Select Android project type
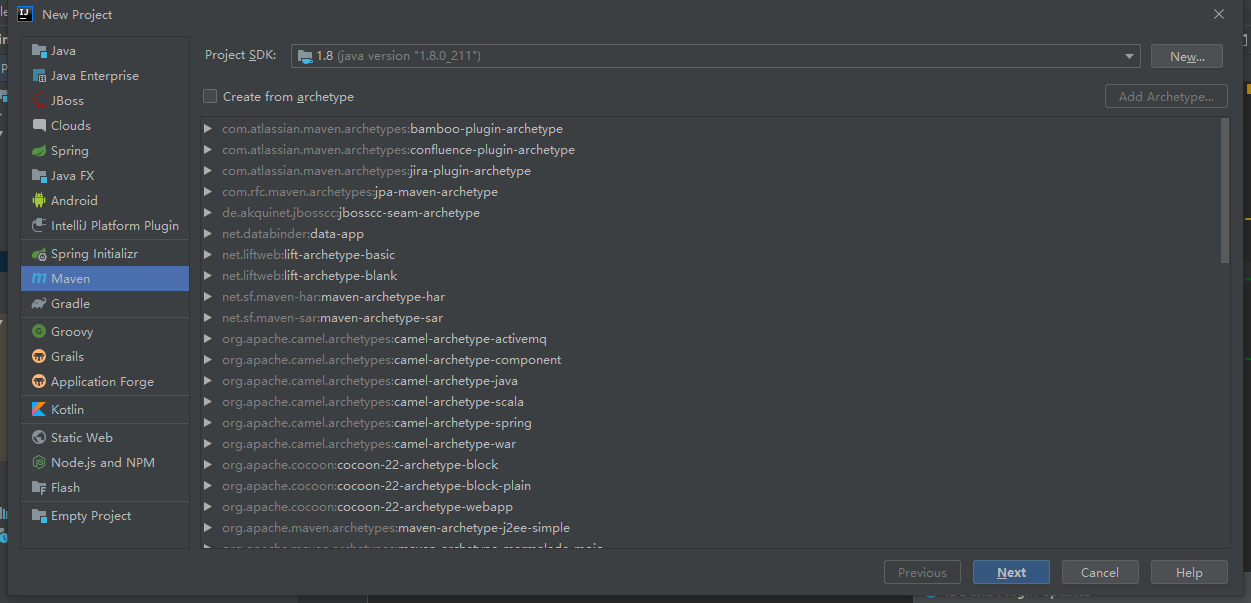Screen dimensions: 1251x603 click(105, 201)
